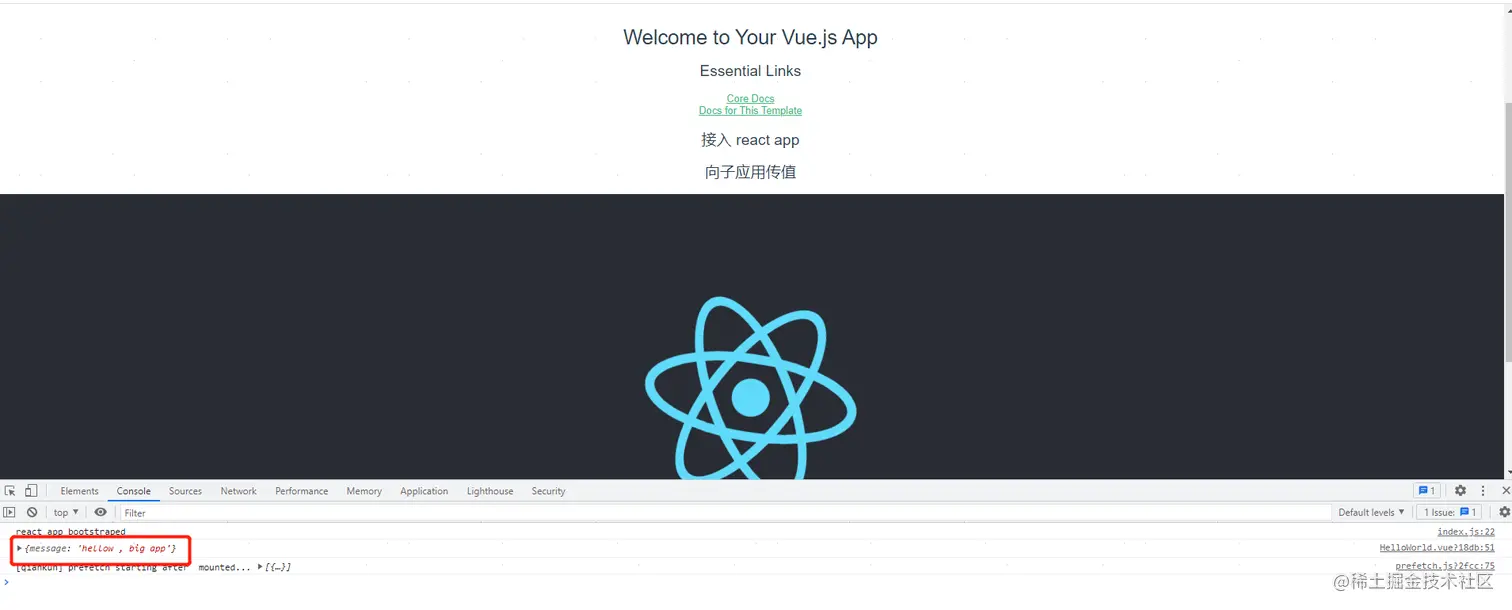Click Welcome to Your Vue.js App heading
The image size is (1512, 610).
pyautogui.click(x=750, y=37)
